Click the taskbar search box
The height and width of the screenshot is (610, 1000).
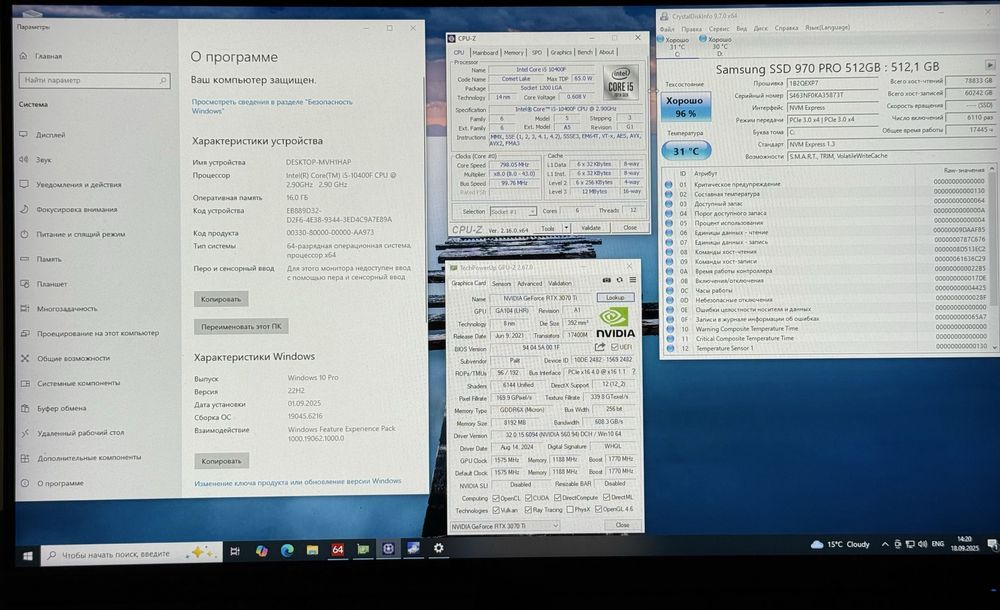pos(132,554)
